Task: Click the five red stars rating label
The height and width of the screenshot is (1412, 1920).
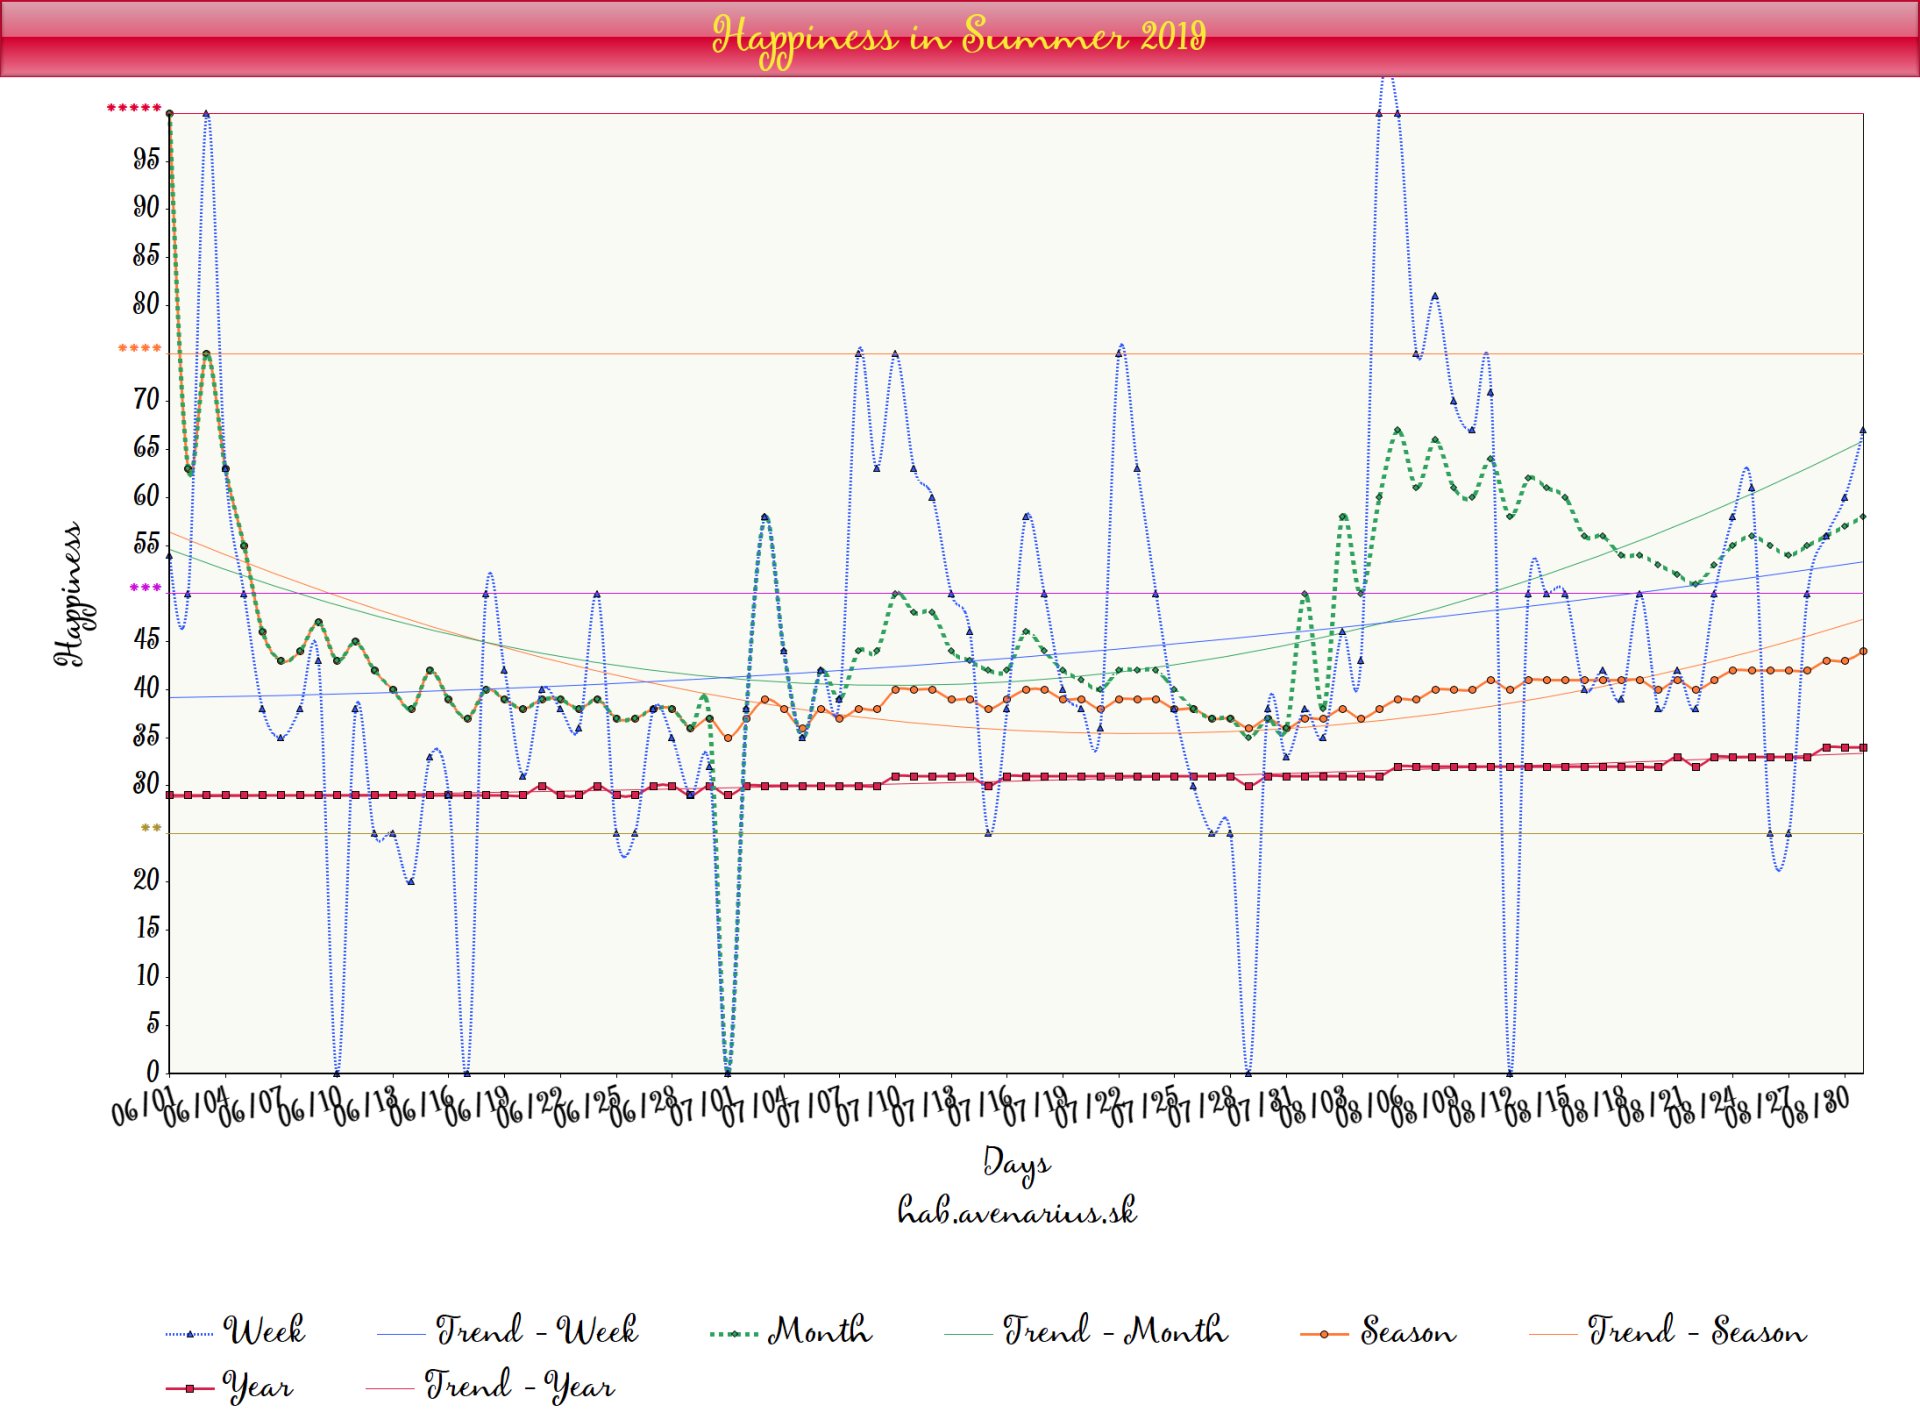Action: click(134, 108)
